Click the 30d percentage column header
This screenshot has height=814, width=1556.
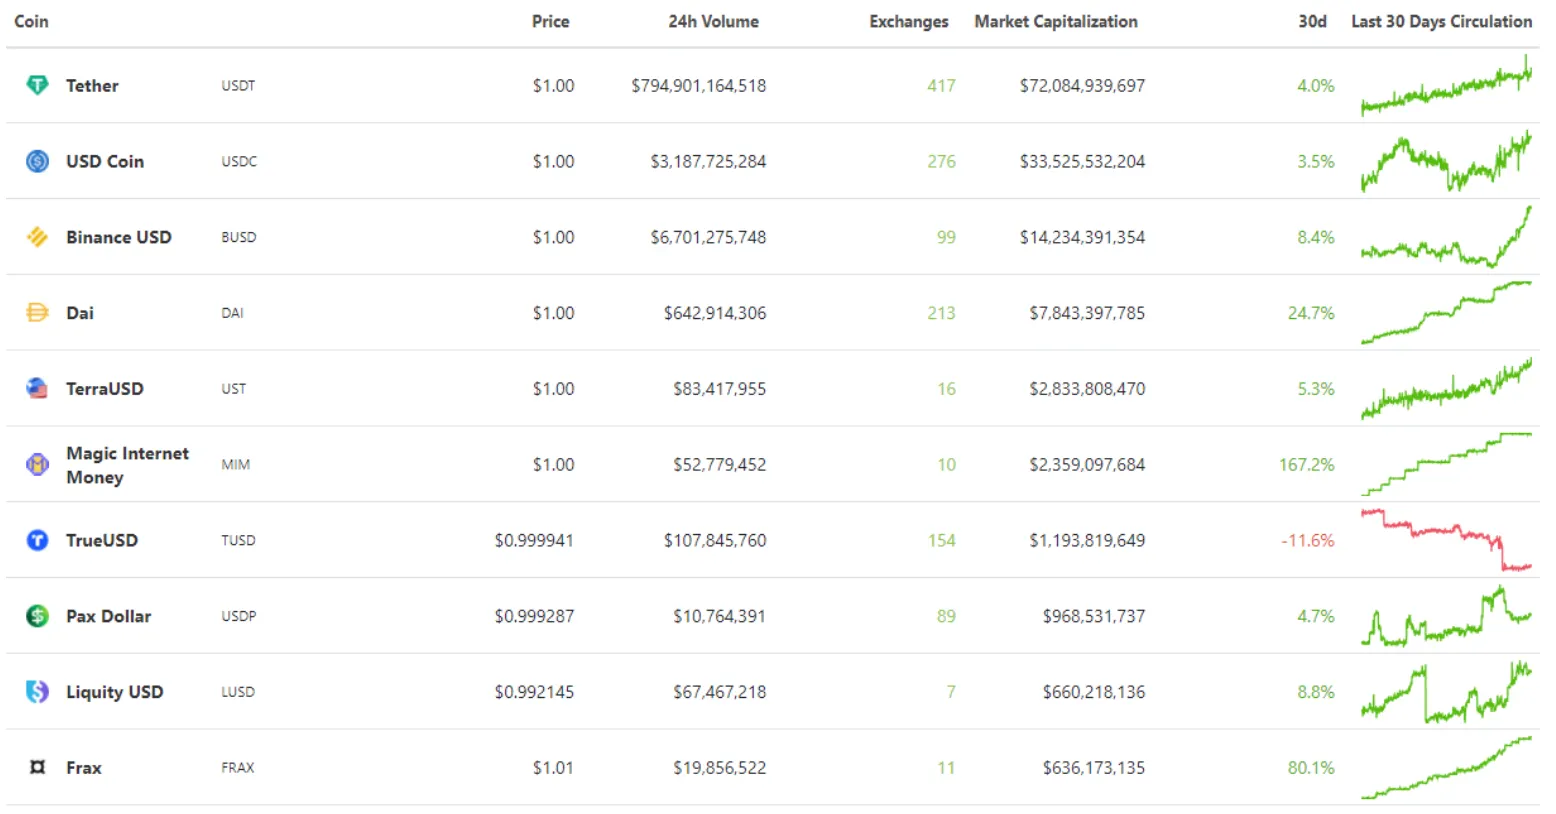click(x=1312, y=21)
